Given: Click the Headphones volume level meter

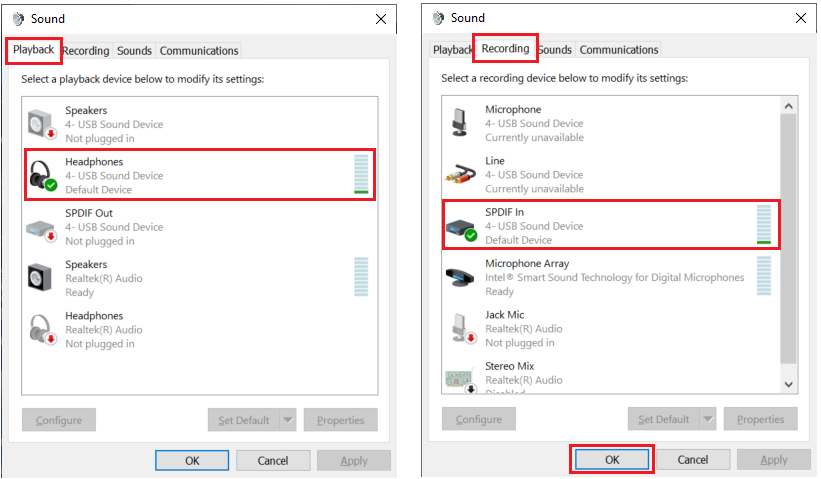Looking at the screenshot, I should pyautogui.click(x=361, y=175).
